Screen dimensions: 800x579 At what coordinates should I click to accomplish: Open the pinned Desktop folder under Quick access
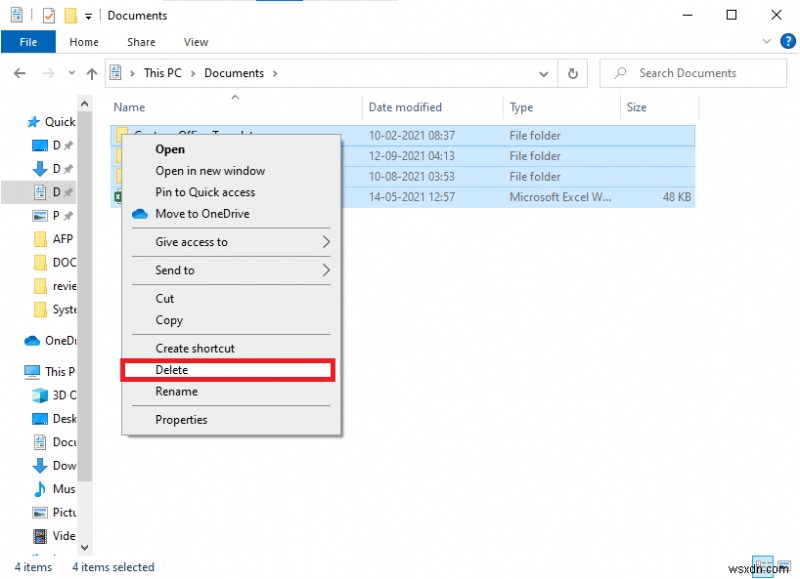click(53, 145)
